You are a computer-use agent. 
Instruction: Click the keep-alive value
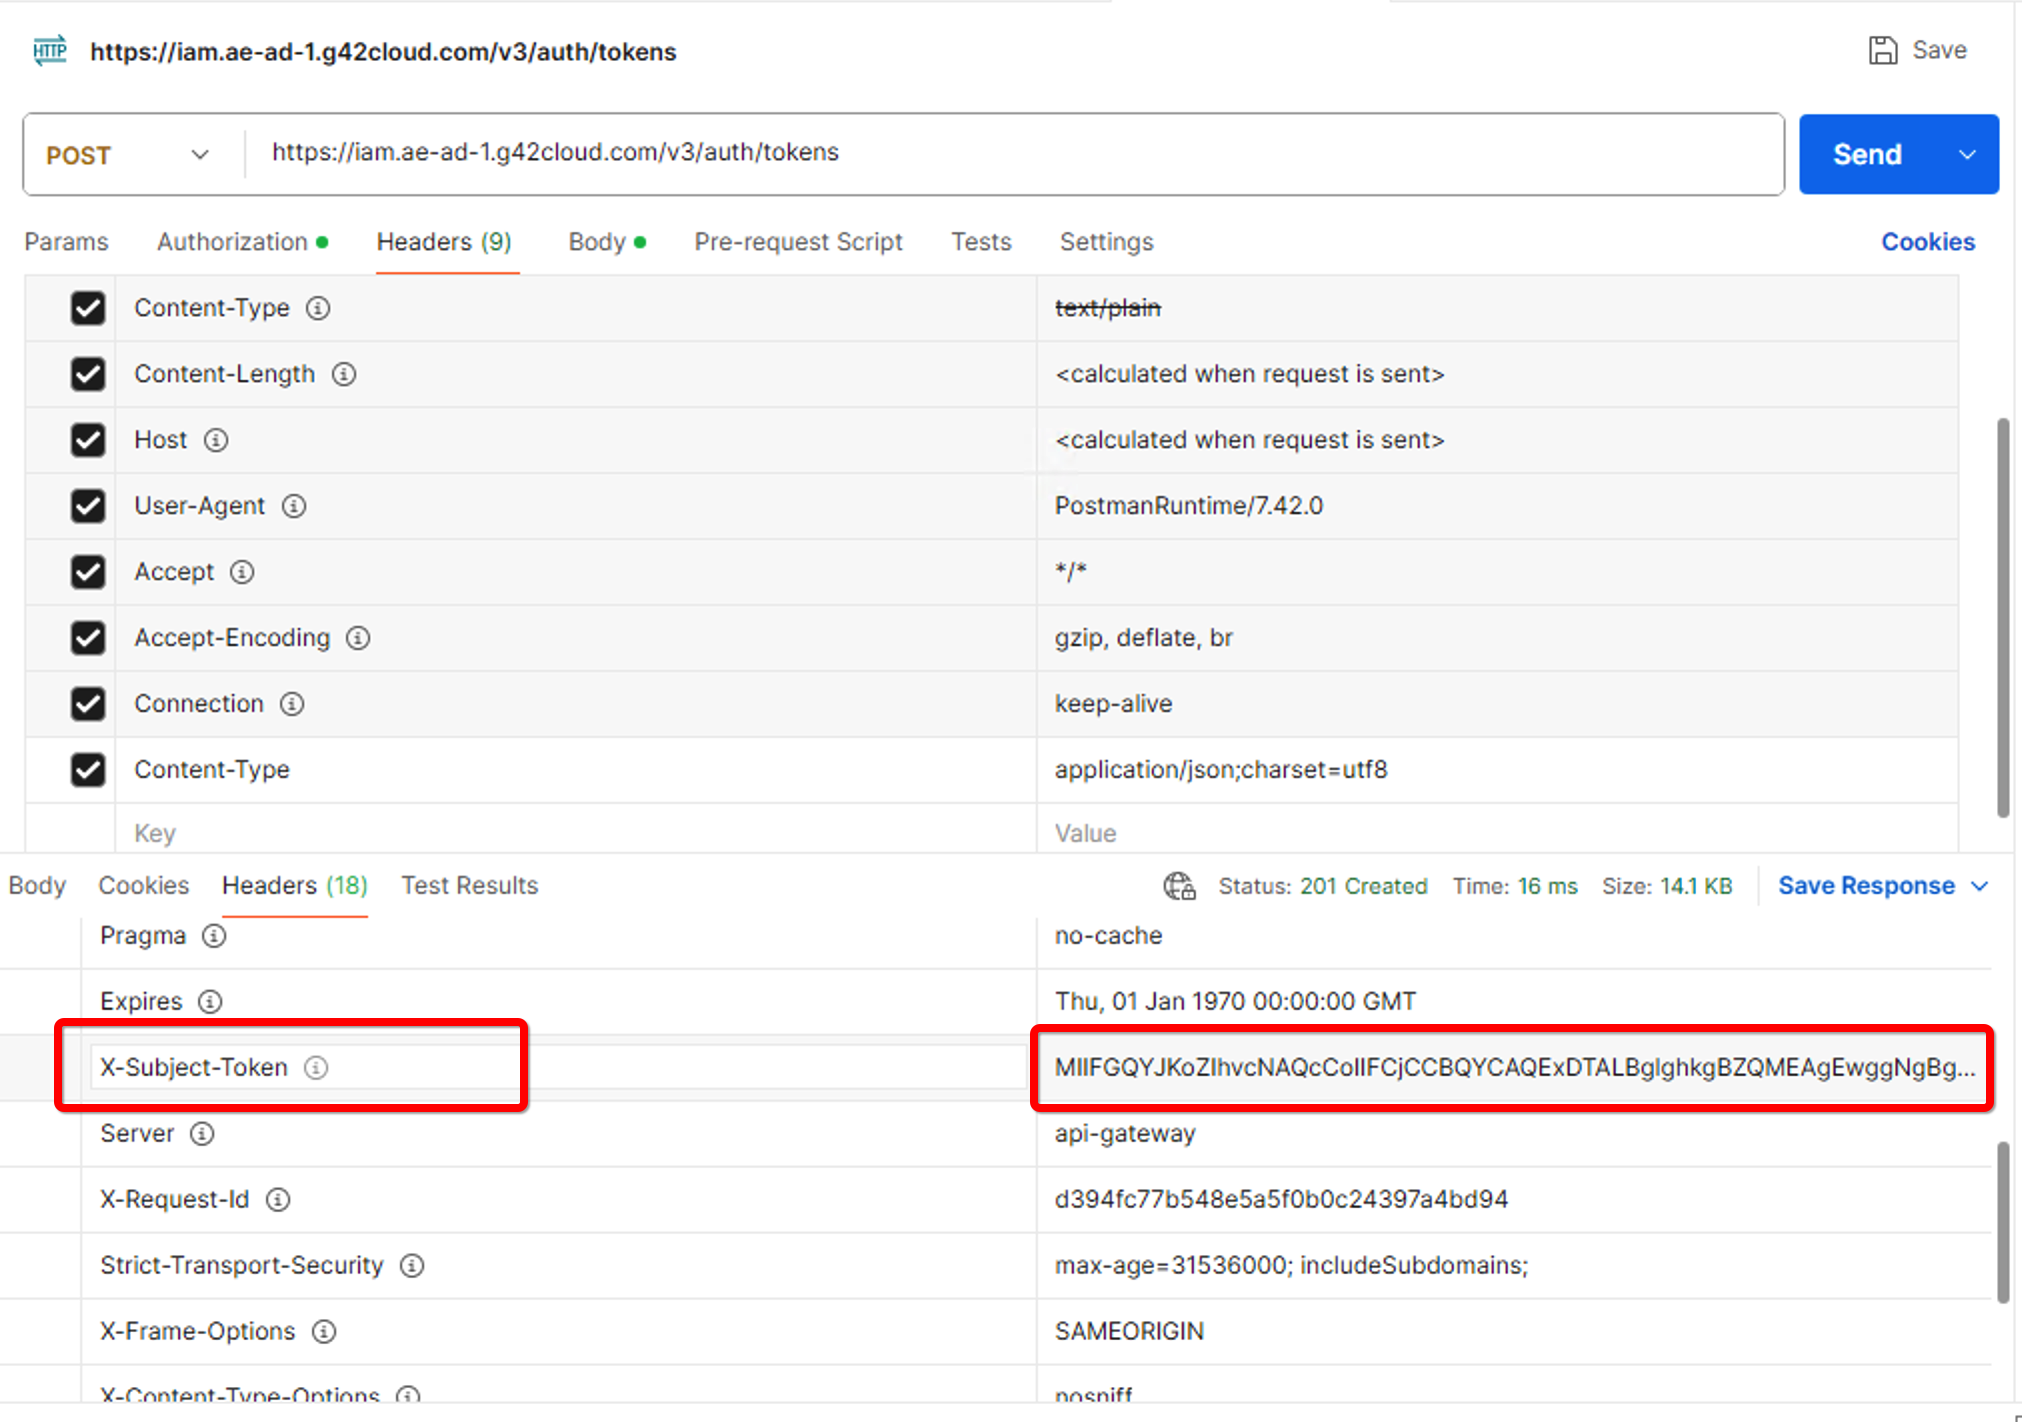[x=1113, y=704]
